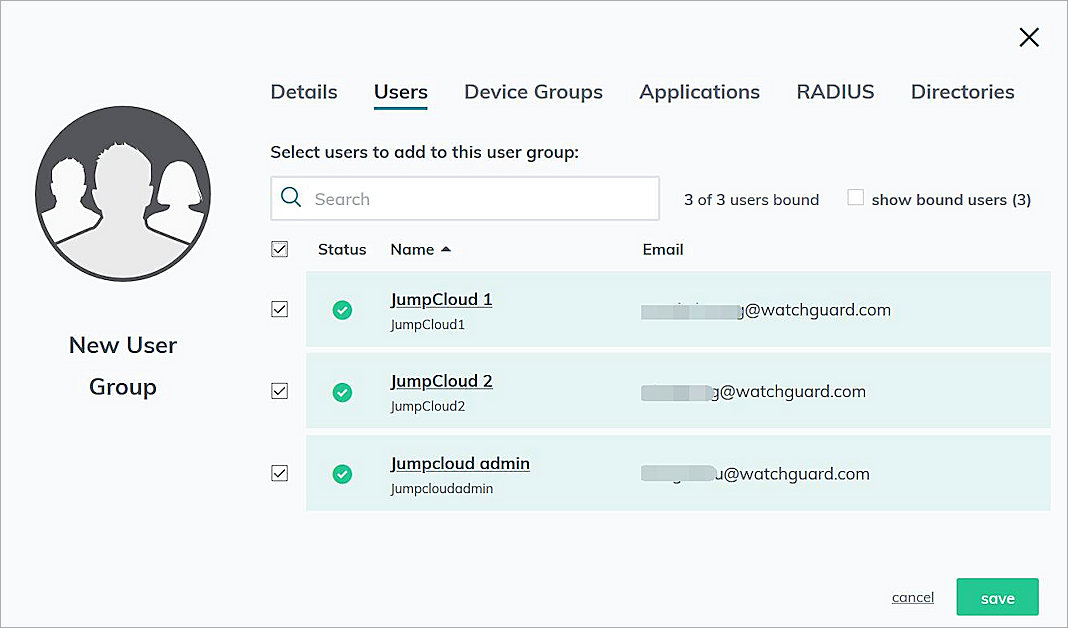Uncheck the JumpCloud 1 row checkbox

click(280, 309)
